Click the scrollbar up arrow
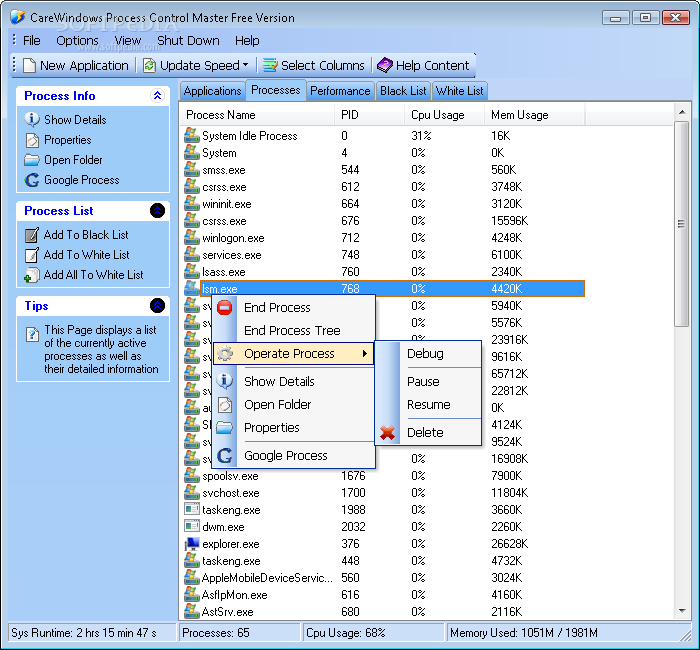Viewport: 700px width, 650px height. pos(682,112)
